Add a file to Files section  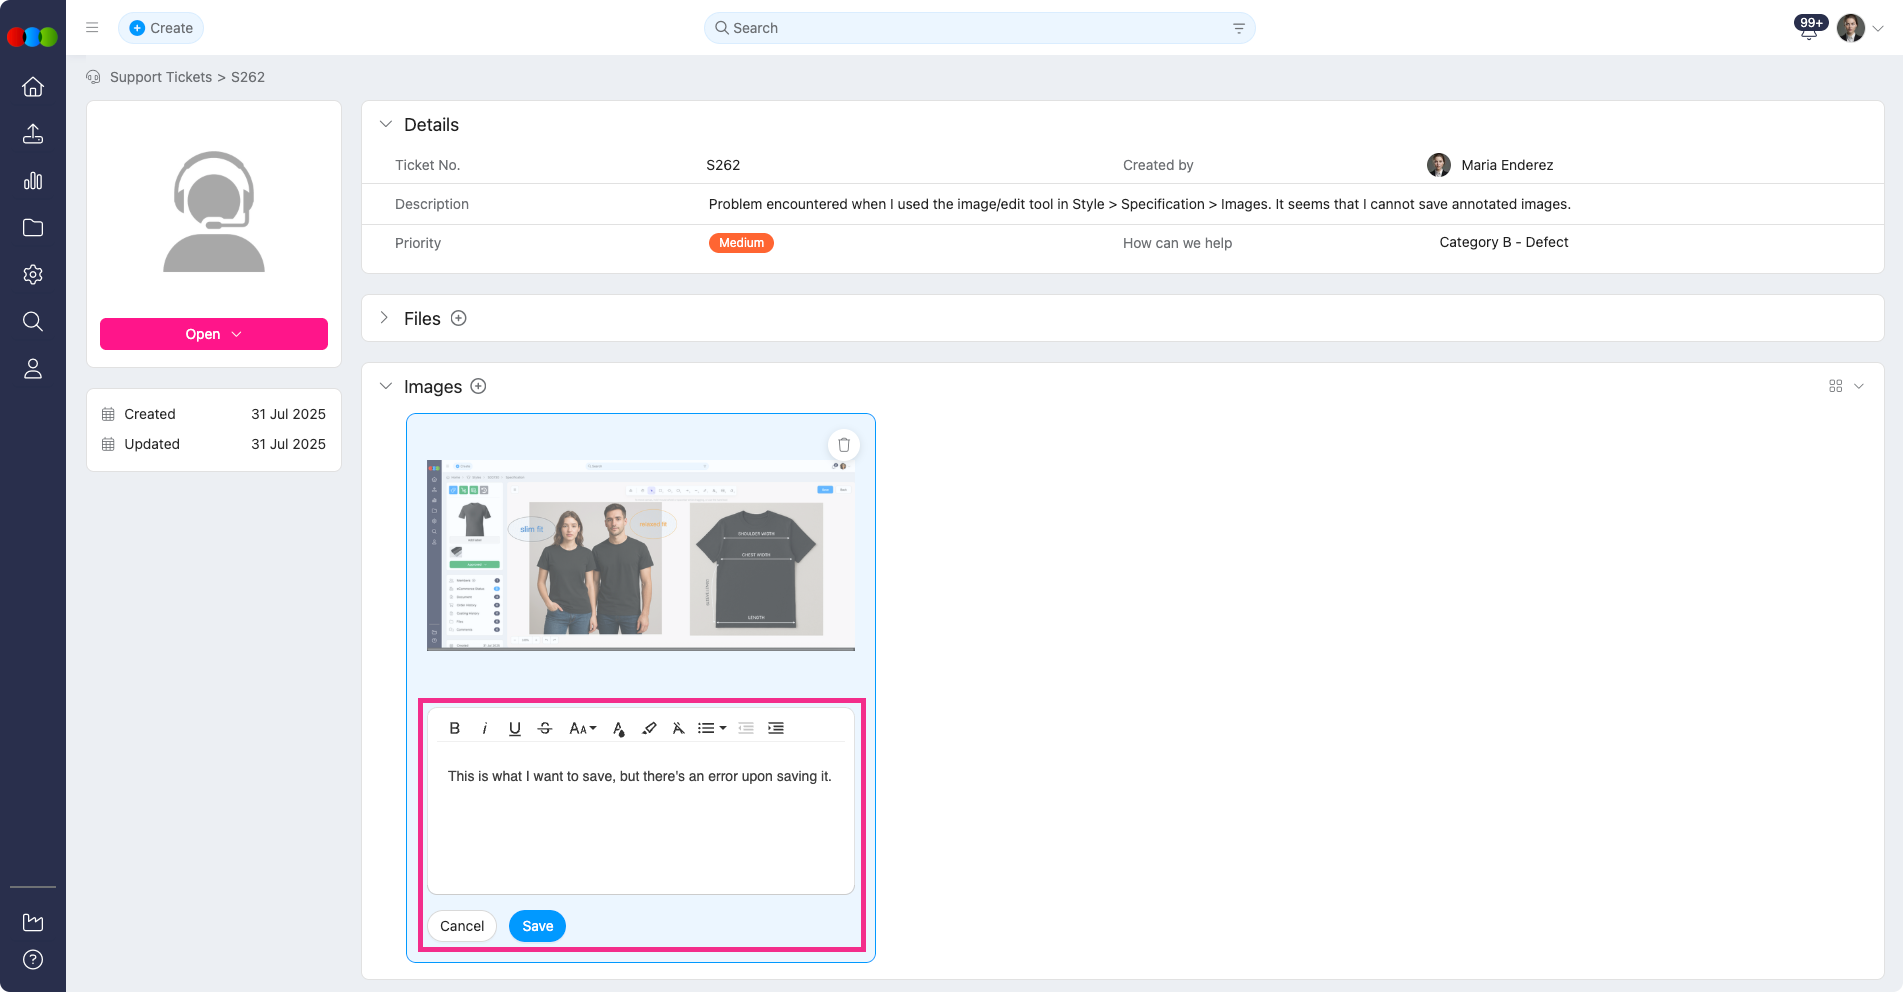[x=459, y=318]
